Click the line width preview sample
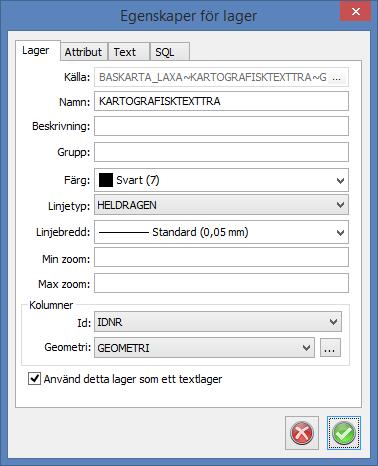378x466 pixels. [124, 232]
